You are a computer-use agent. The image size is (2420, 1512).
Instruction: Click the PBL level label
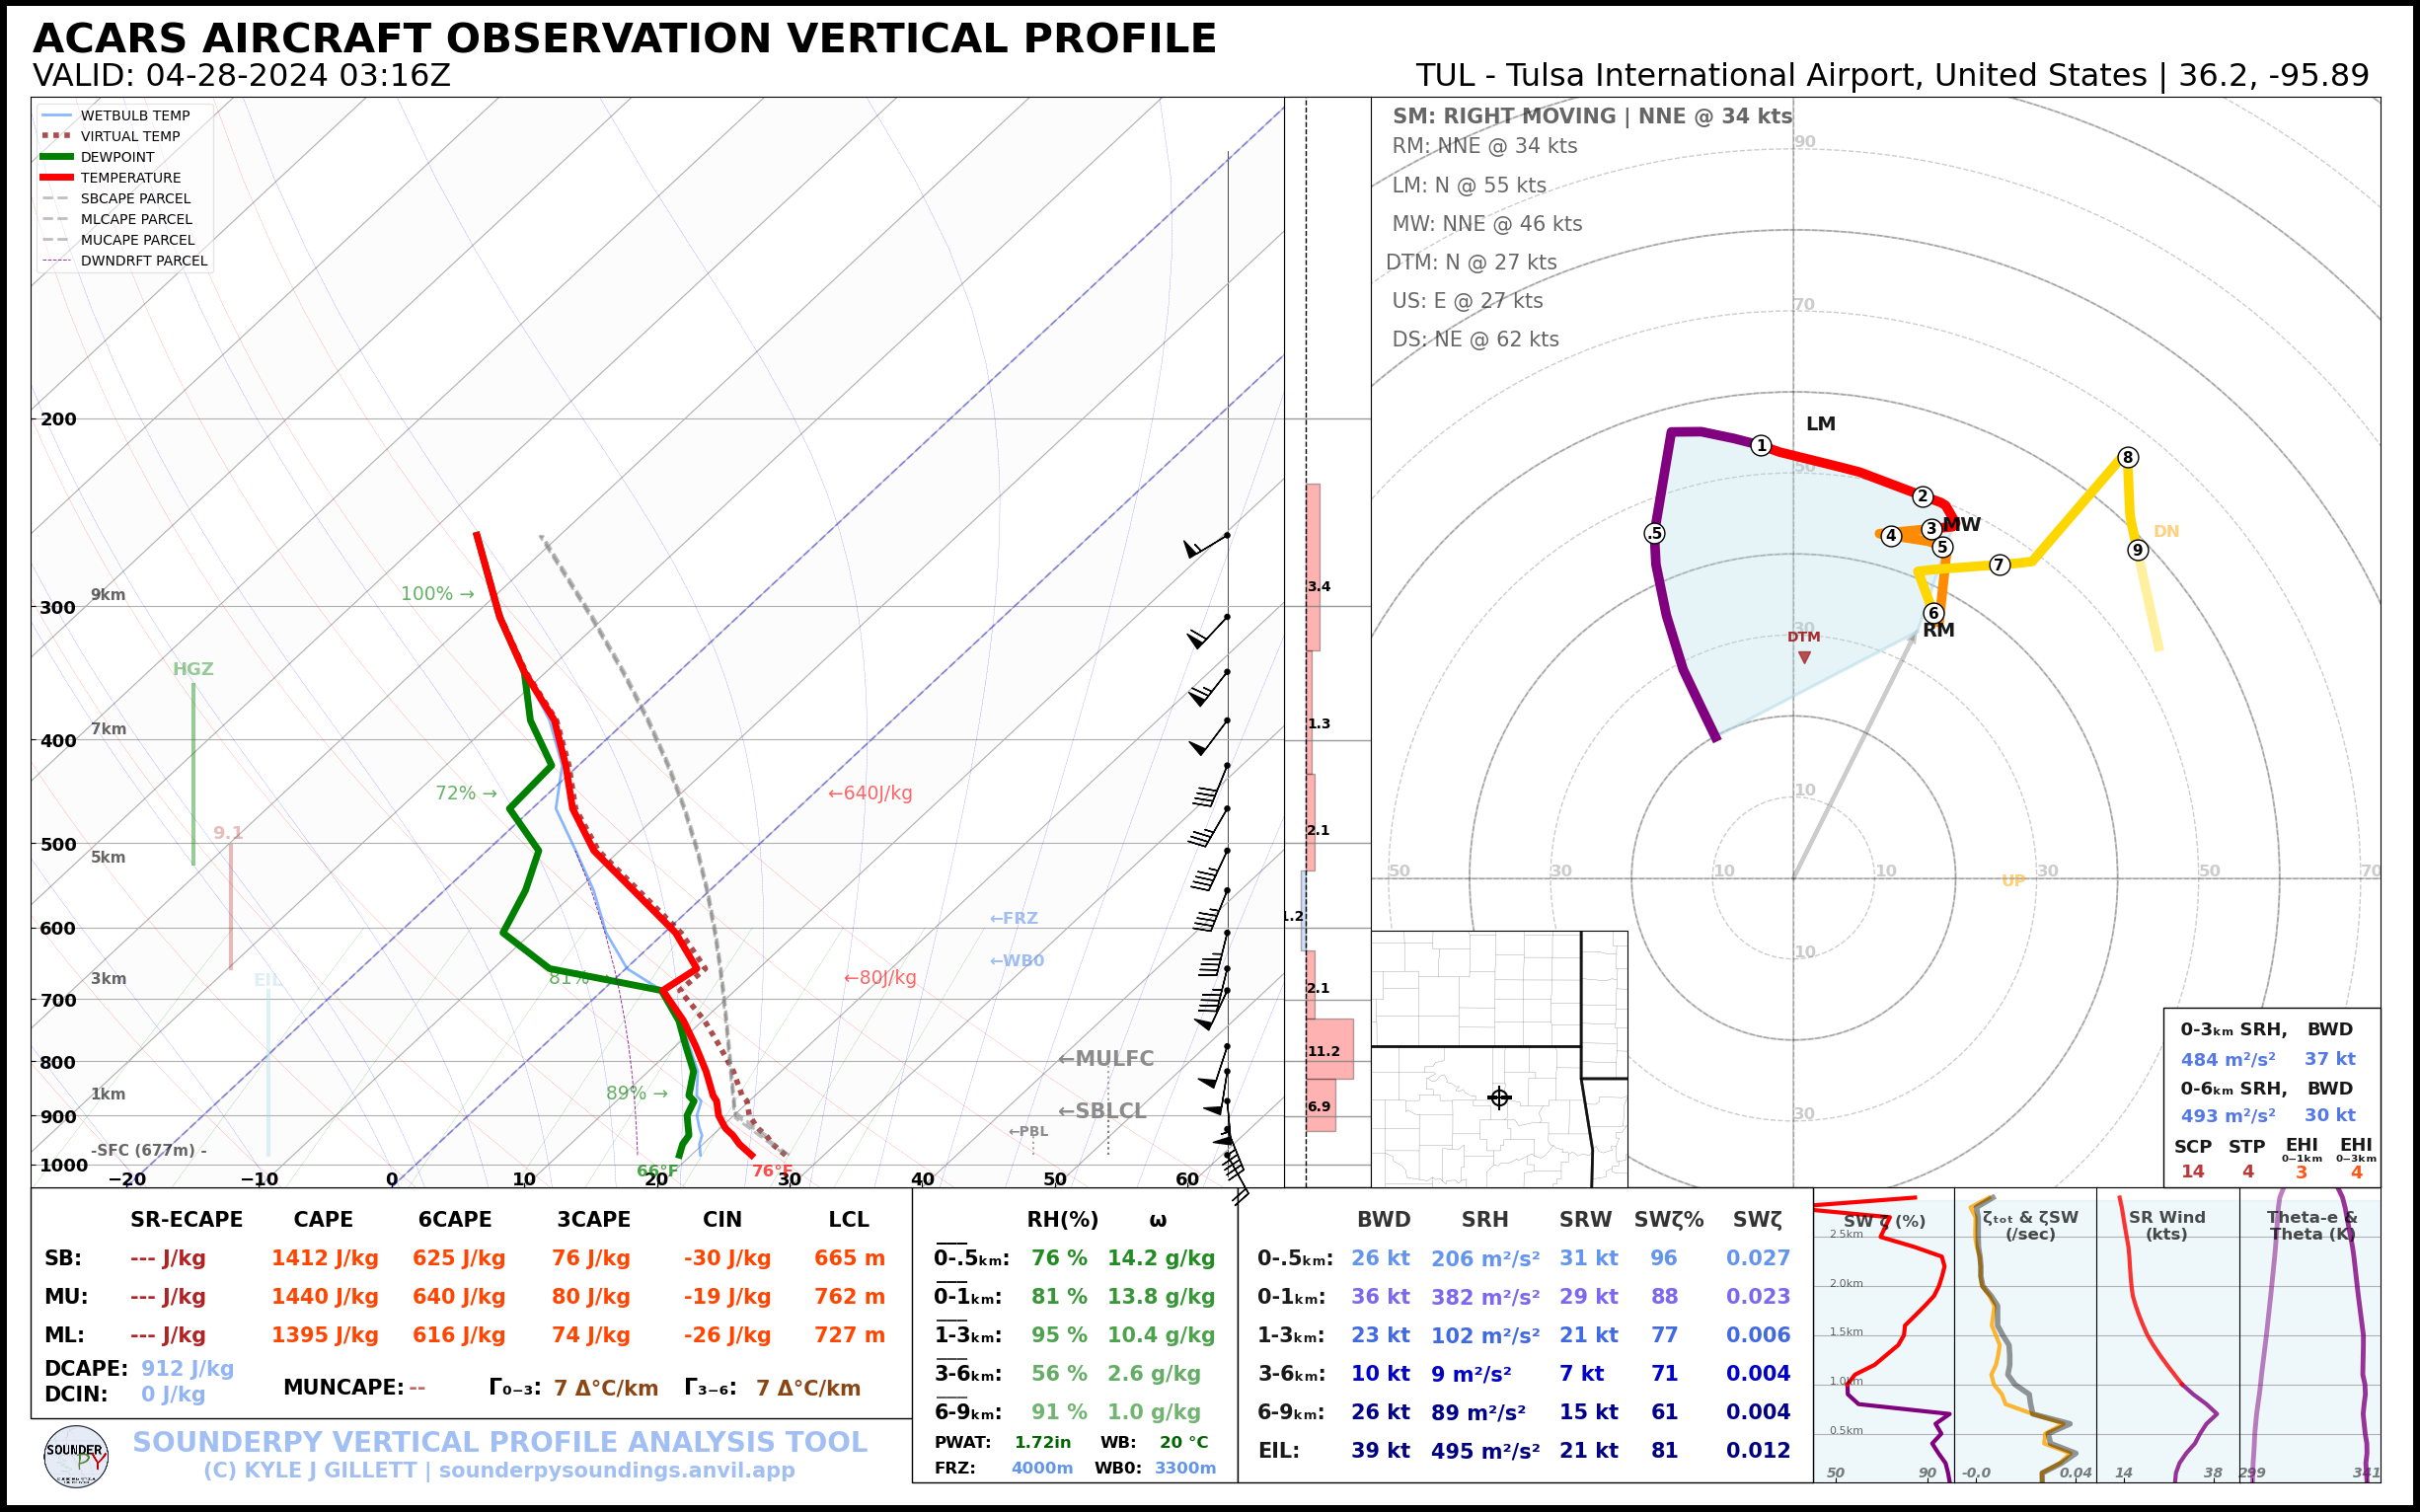[x=1028, y=1132]
